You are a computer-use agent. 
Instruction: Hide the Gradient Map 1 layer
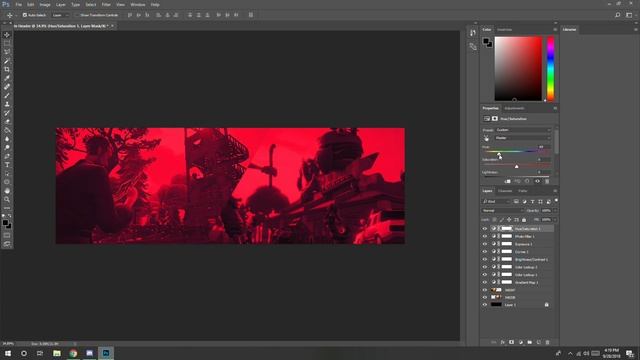click(x=485, y=282)
